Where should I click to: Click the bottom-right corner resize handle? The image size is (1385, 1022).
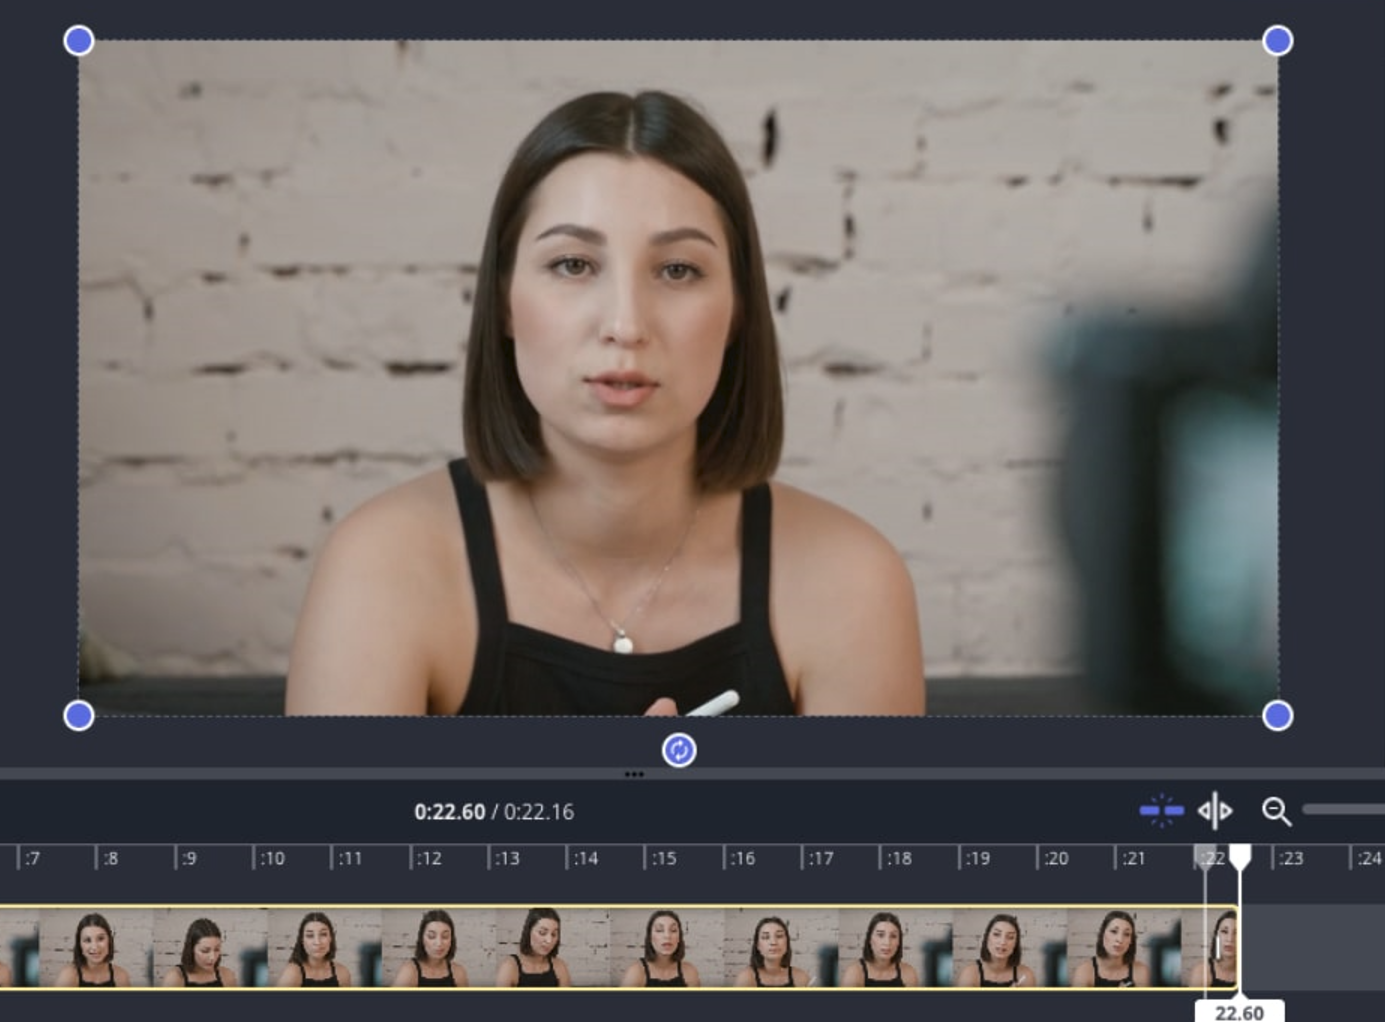[x=1277, y=716]
